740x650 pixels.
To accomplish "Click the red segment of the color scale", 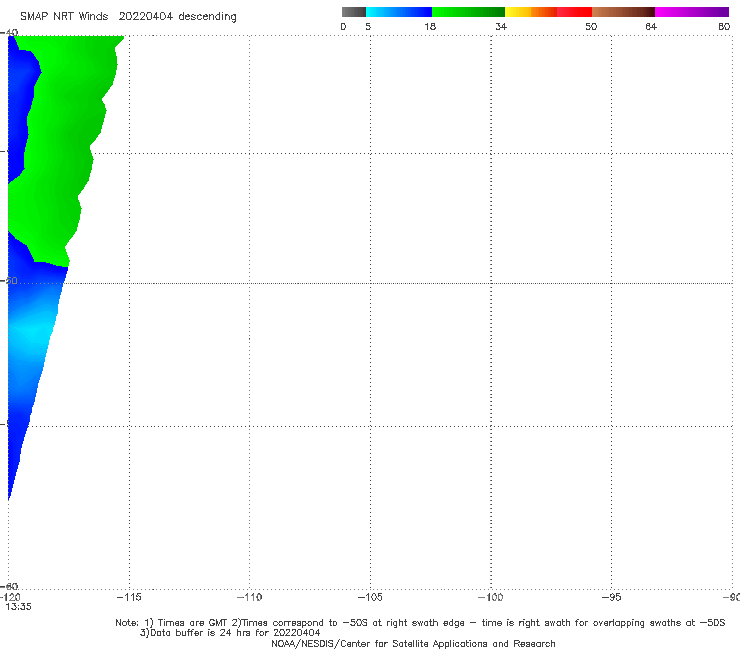I will [574, 12].
